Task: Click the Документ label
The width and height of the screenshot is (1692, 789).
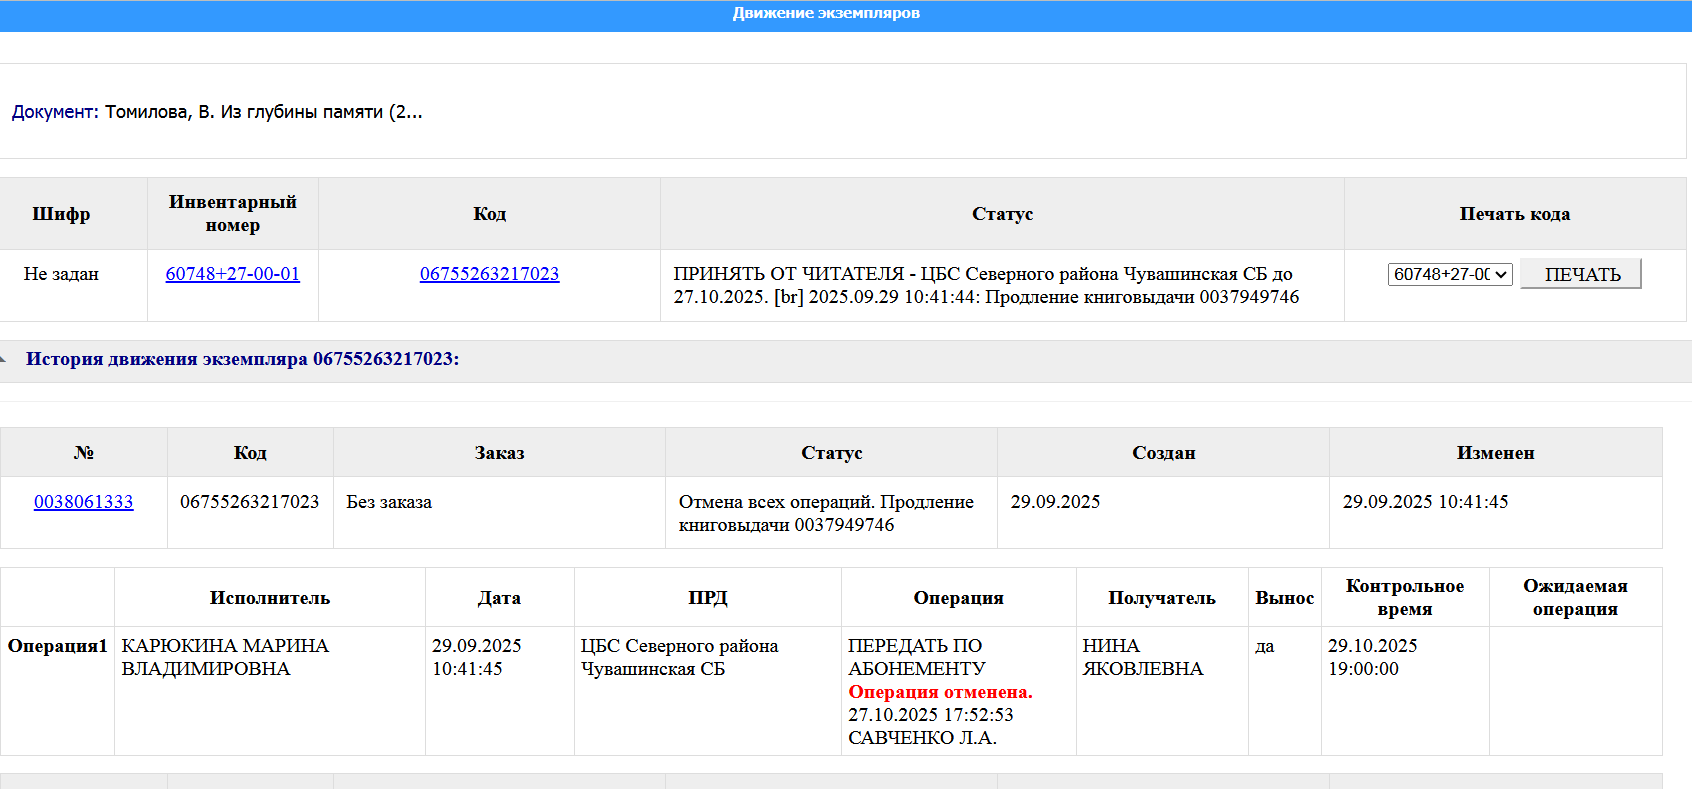Action: pyautogui.click(x=54, y=112)
